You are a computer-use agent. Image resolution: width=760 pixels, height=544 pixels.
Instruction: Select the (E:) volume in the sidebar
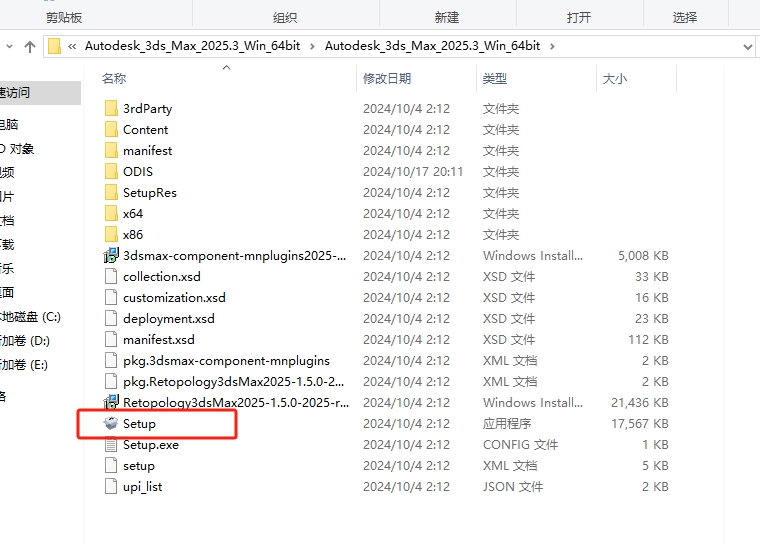tap(24, 365)
